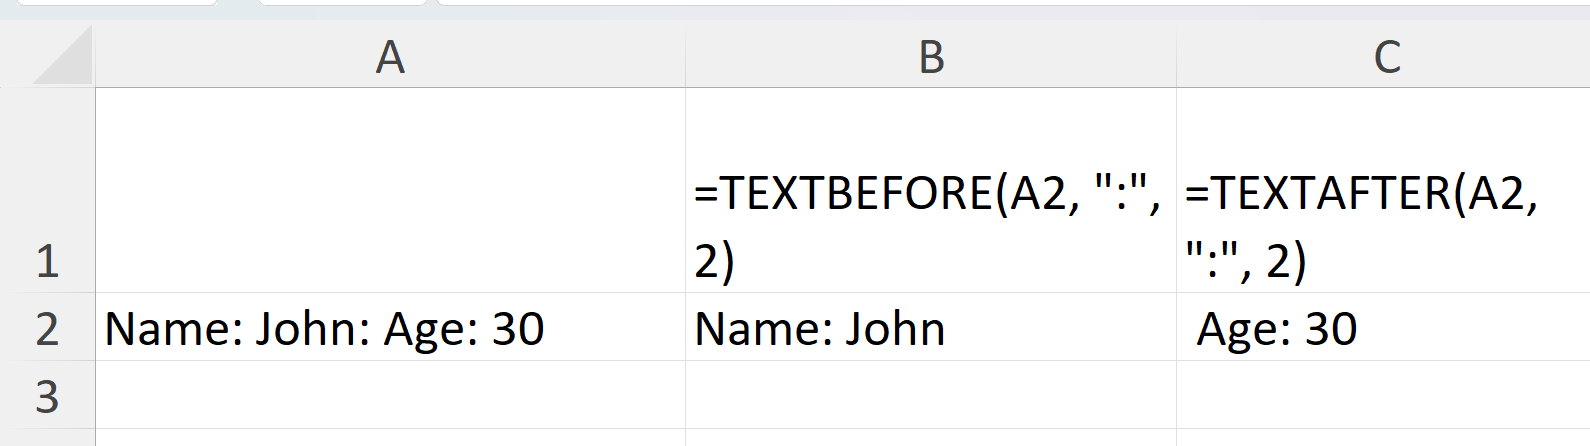Select cell B2 showing "Name: John"
This screenshot has width=1590, height=446.
coord(930,328)
